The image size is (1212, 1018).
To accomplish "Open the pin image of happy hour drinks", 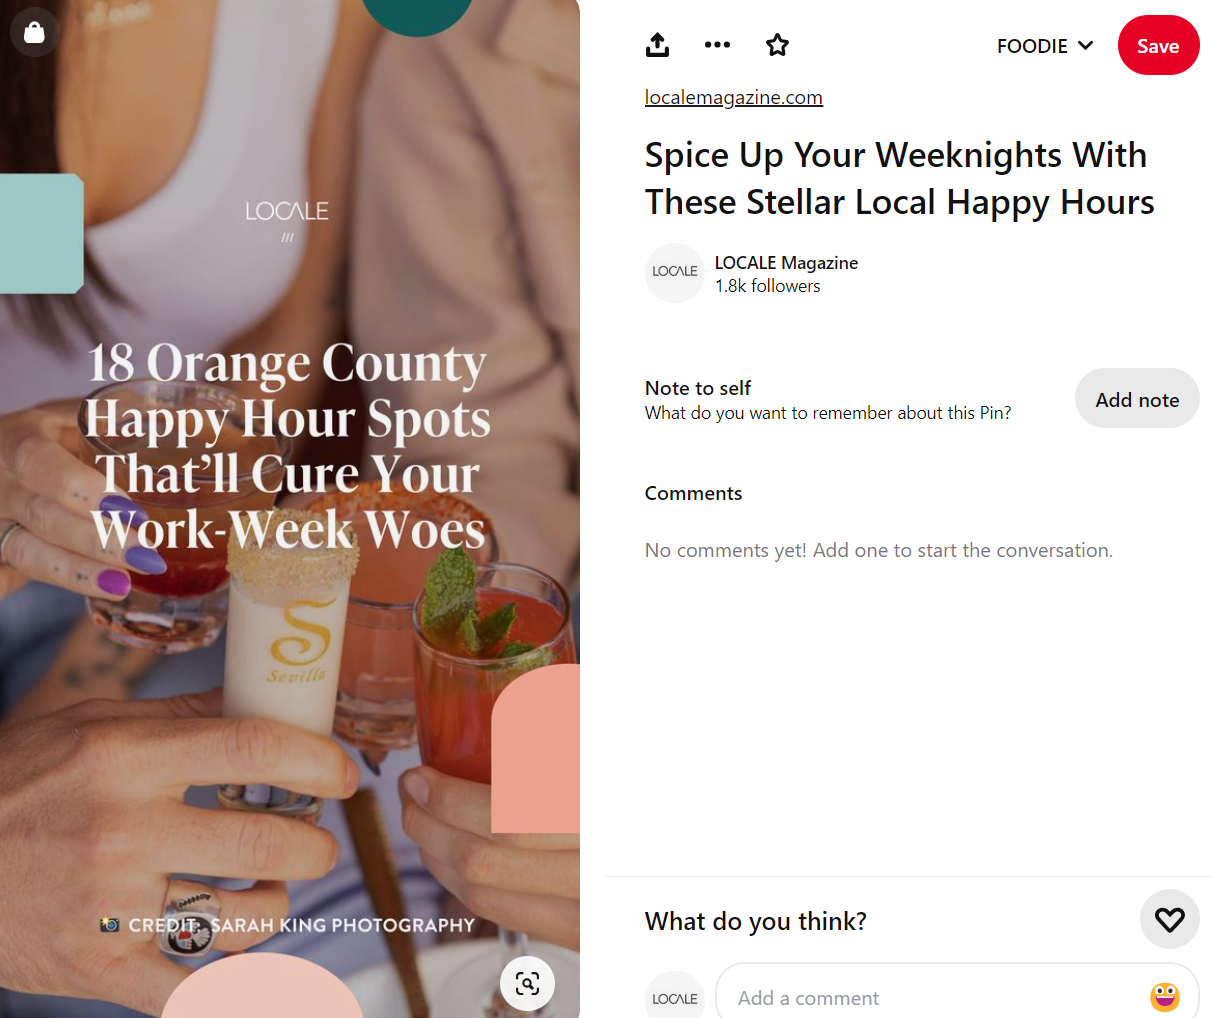I will pyautogui.click(x=290, y=509).
